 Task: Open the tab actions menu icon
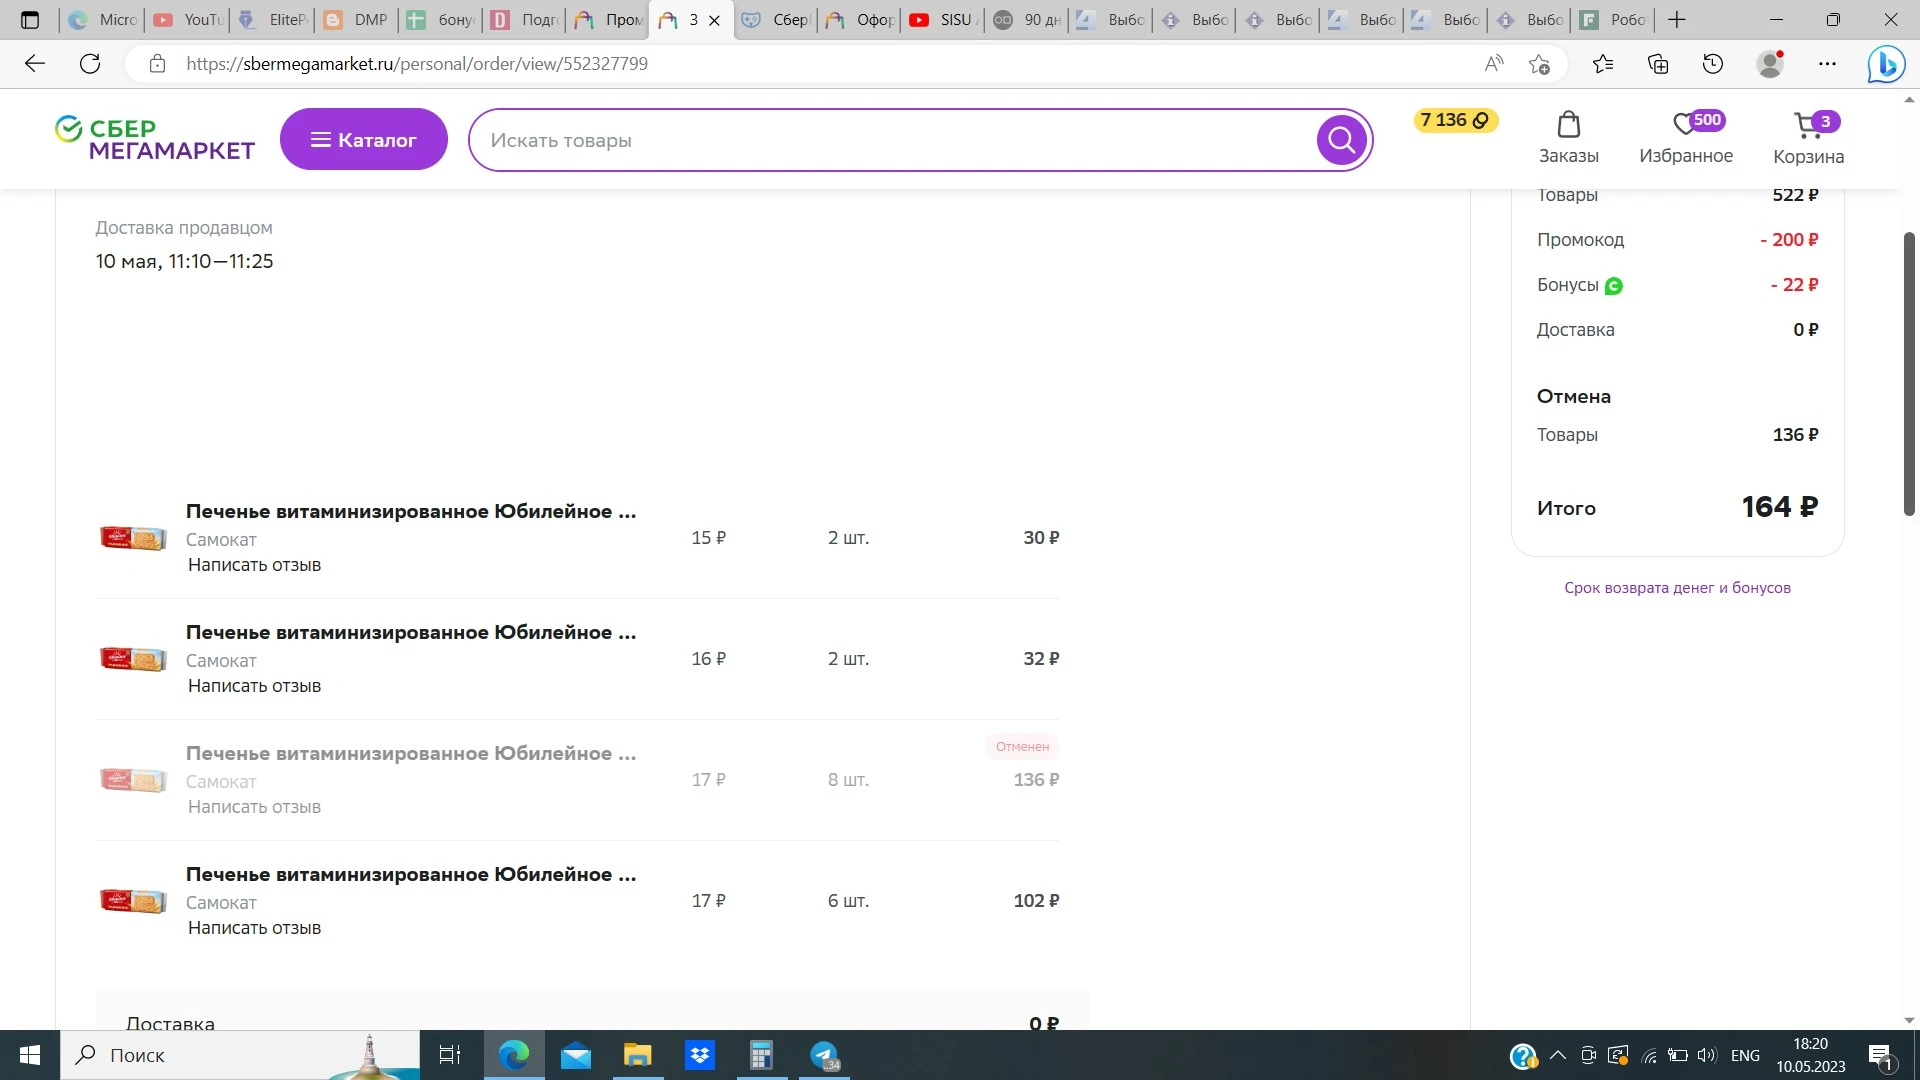coord(30,20)
